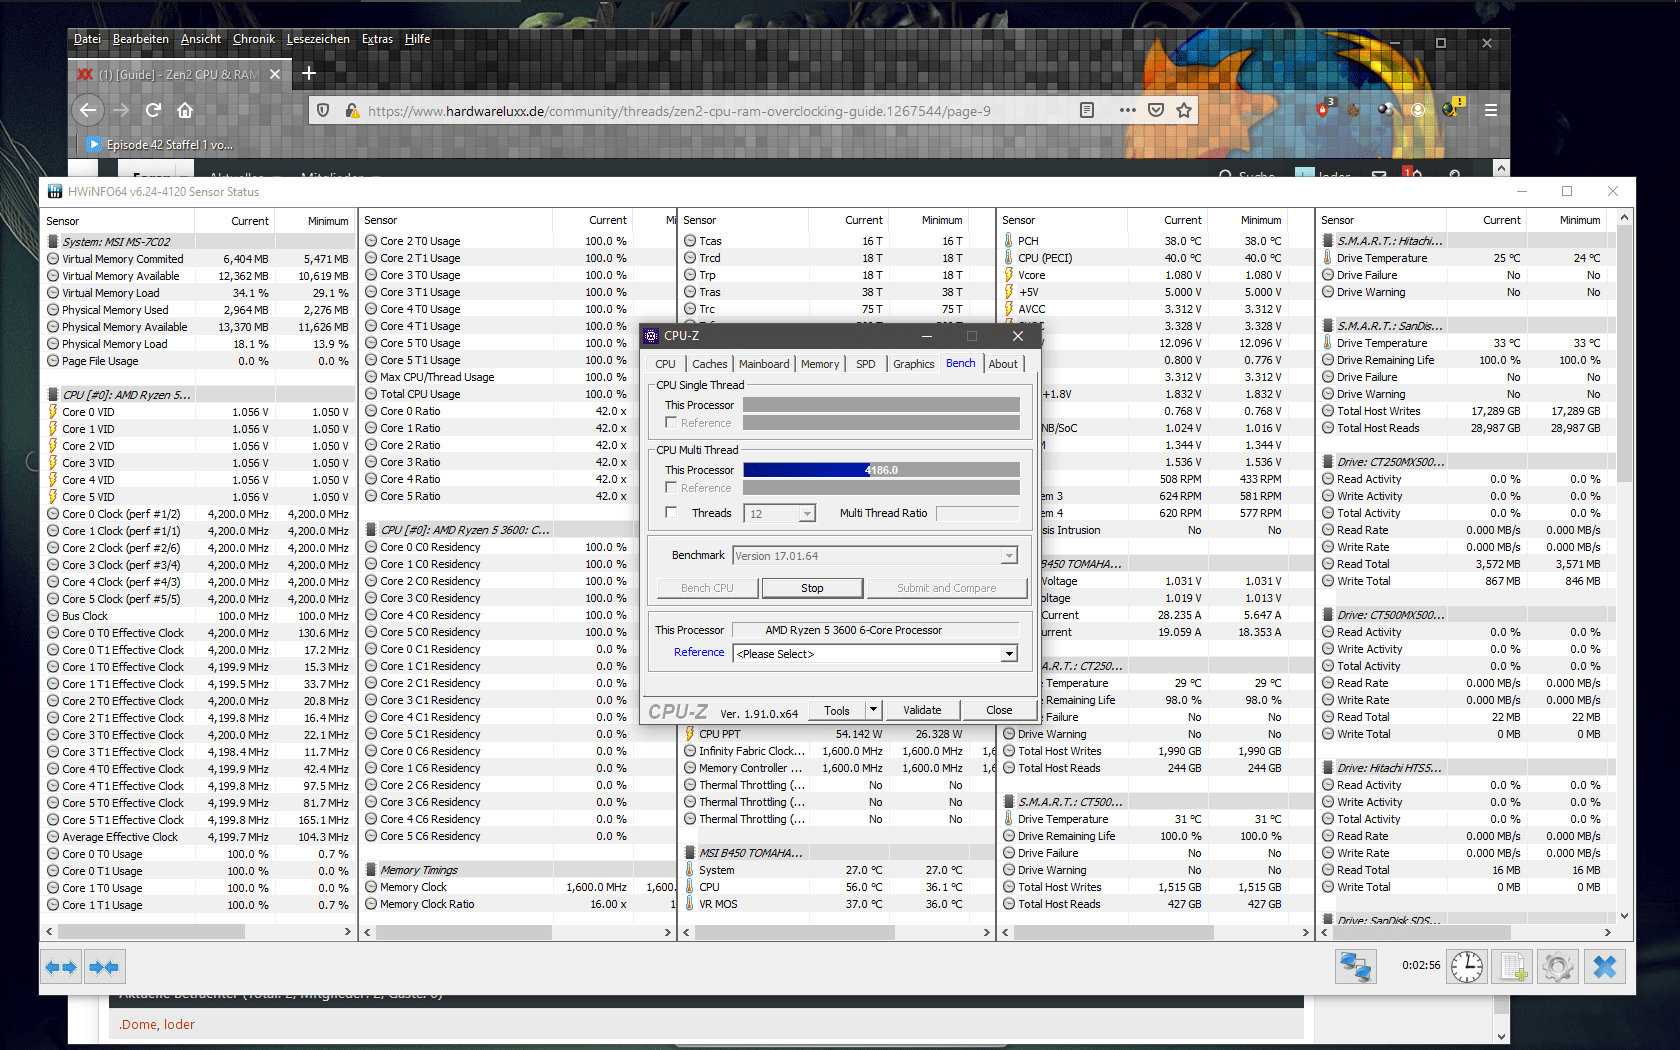
Task: Switch to the Memory tab
Action: 820,364
